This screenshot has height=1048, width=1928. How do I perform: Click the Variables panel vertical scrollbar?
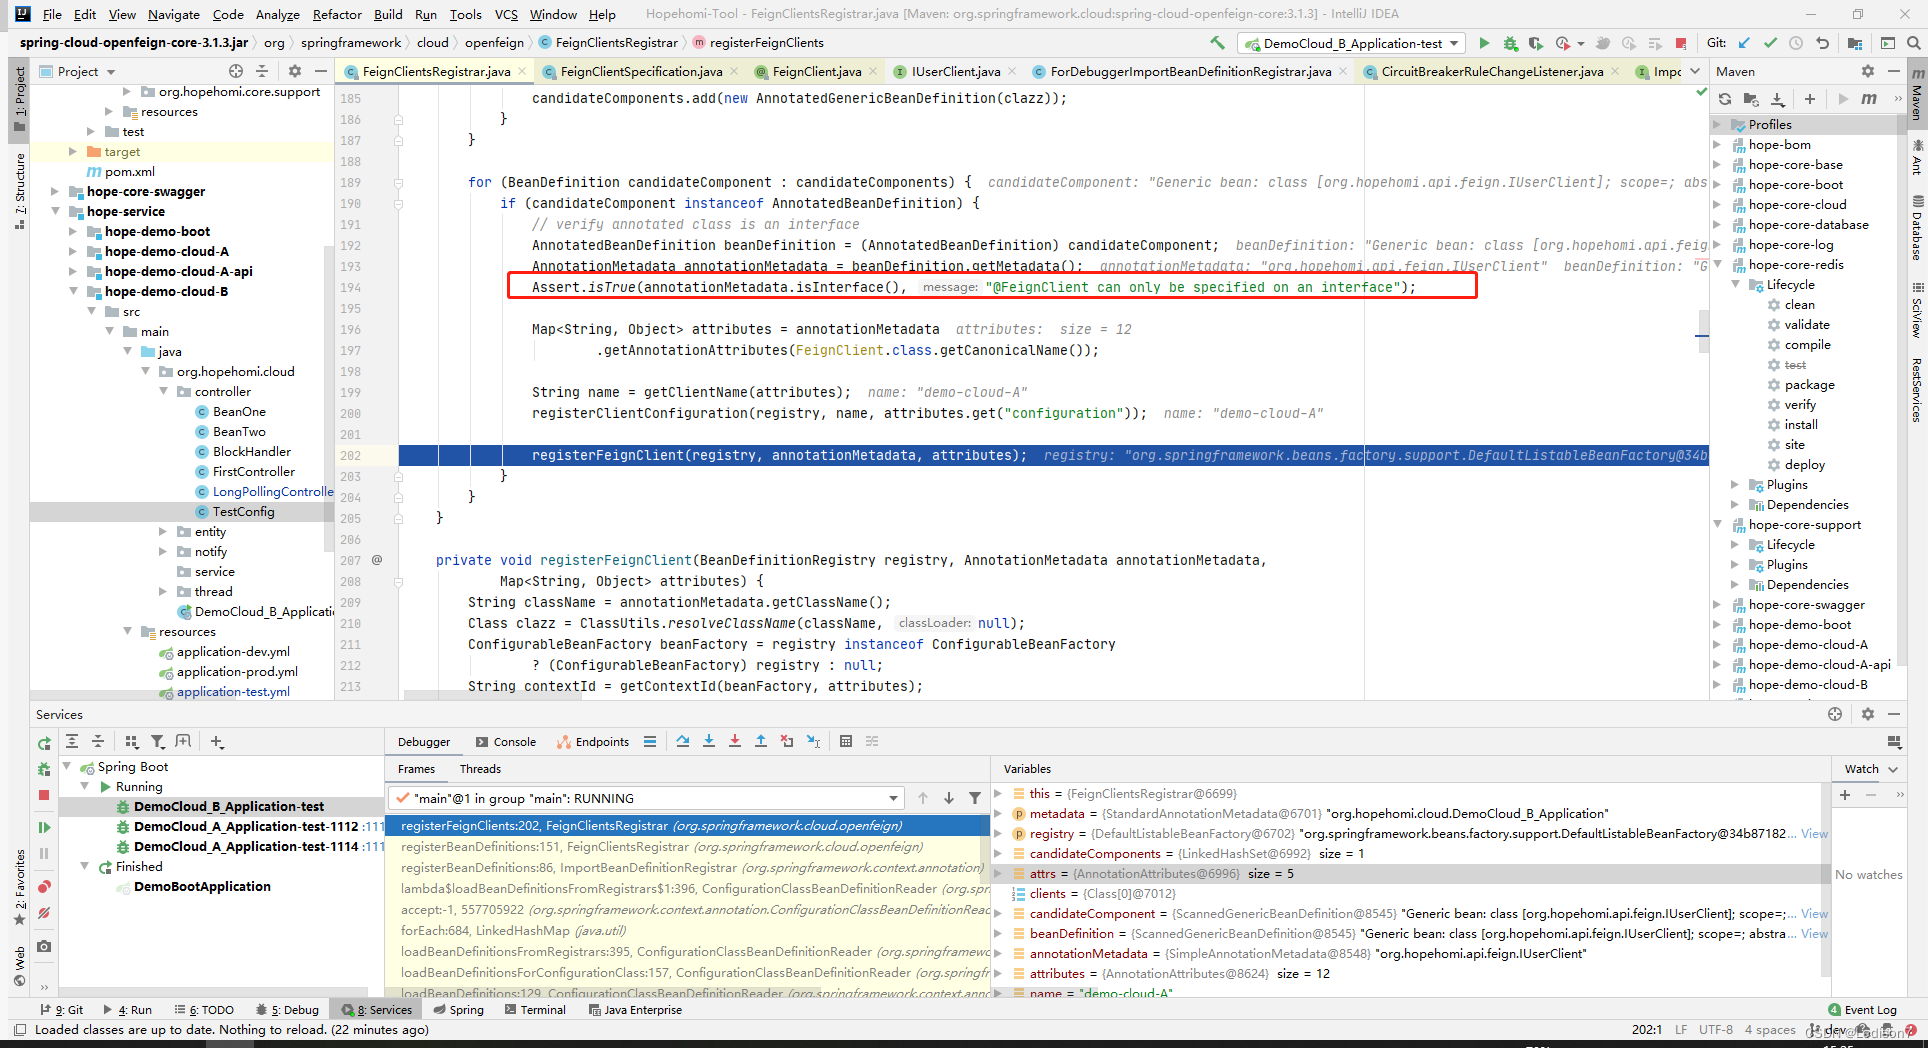(1826, 880)
